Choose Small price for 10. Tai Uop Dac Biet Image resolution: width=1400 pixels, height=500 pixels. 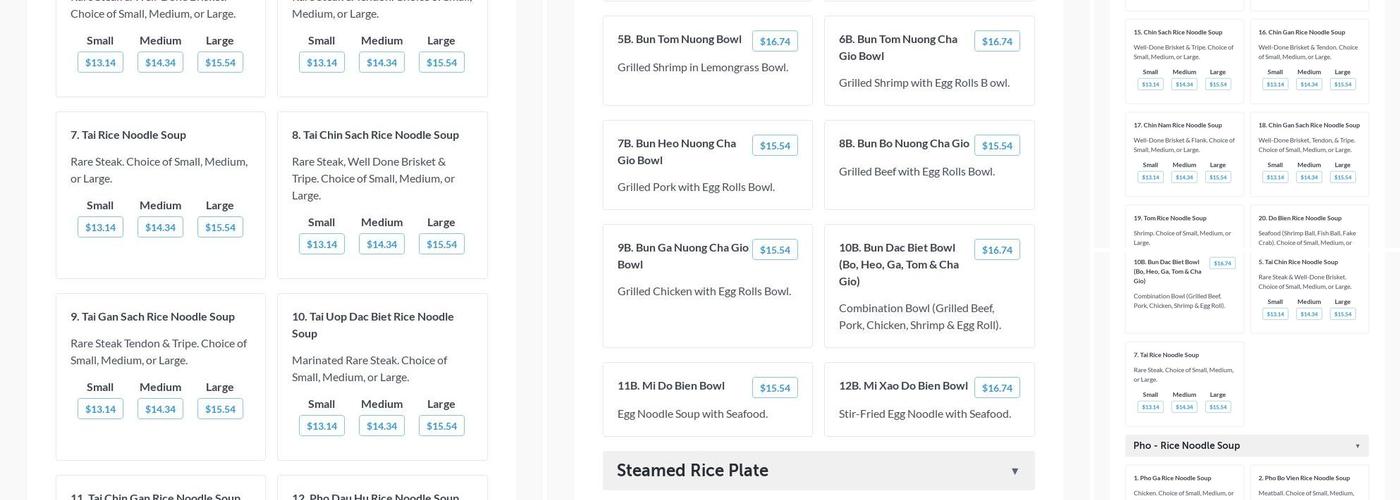[321, 426]
